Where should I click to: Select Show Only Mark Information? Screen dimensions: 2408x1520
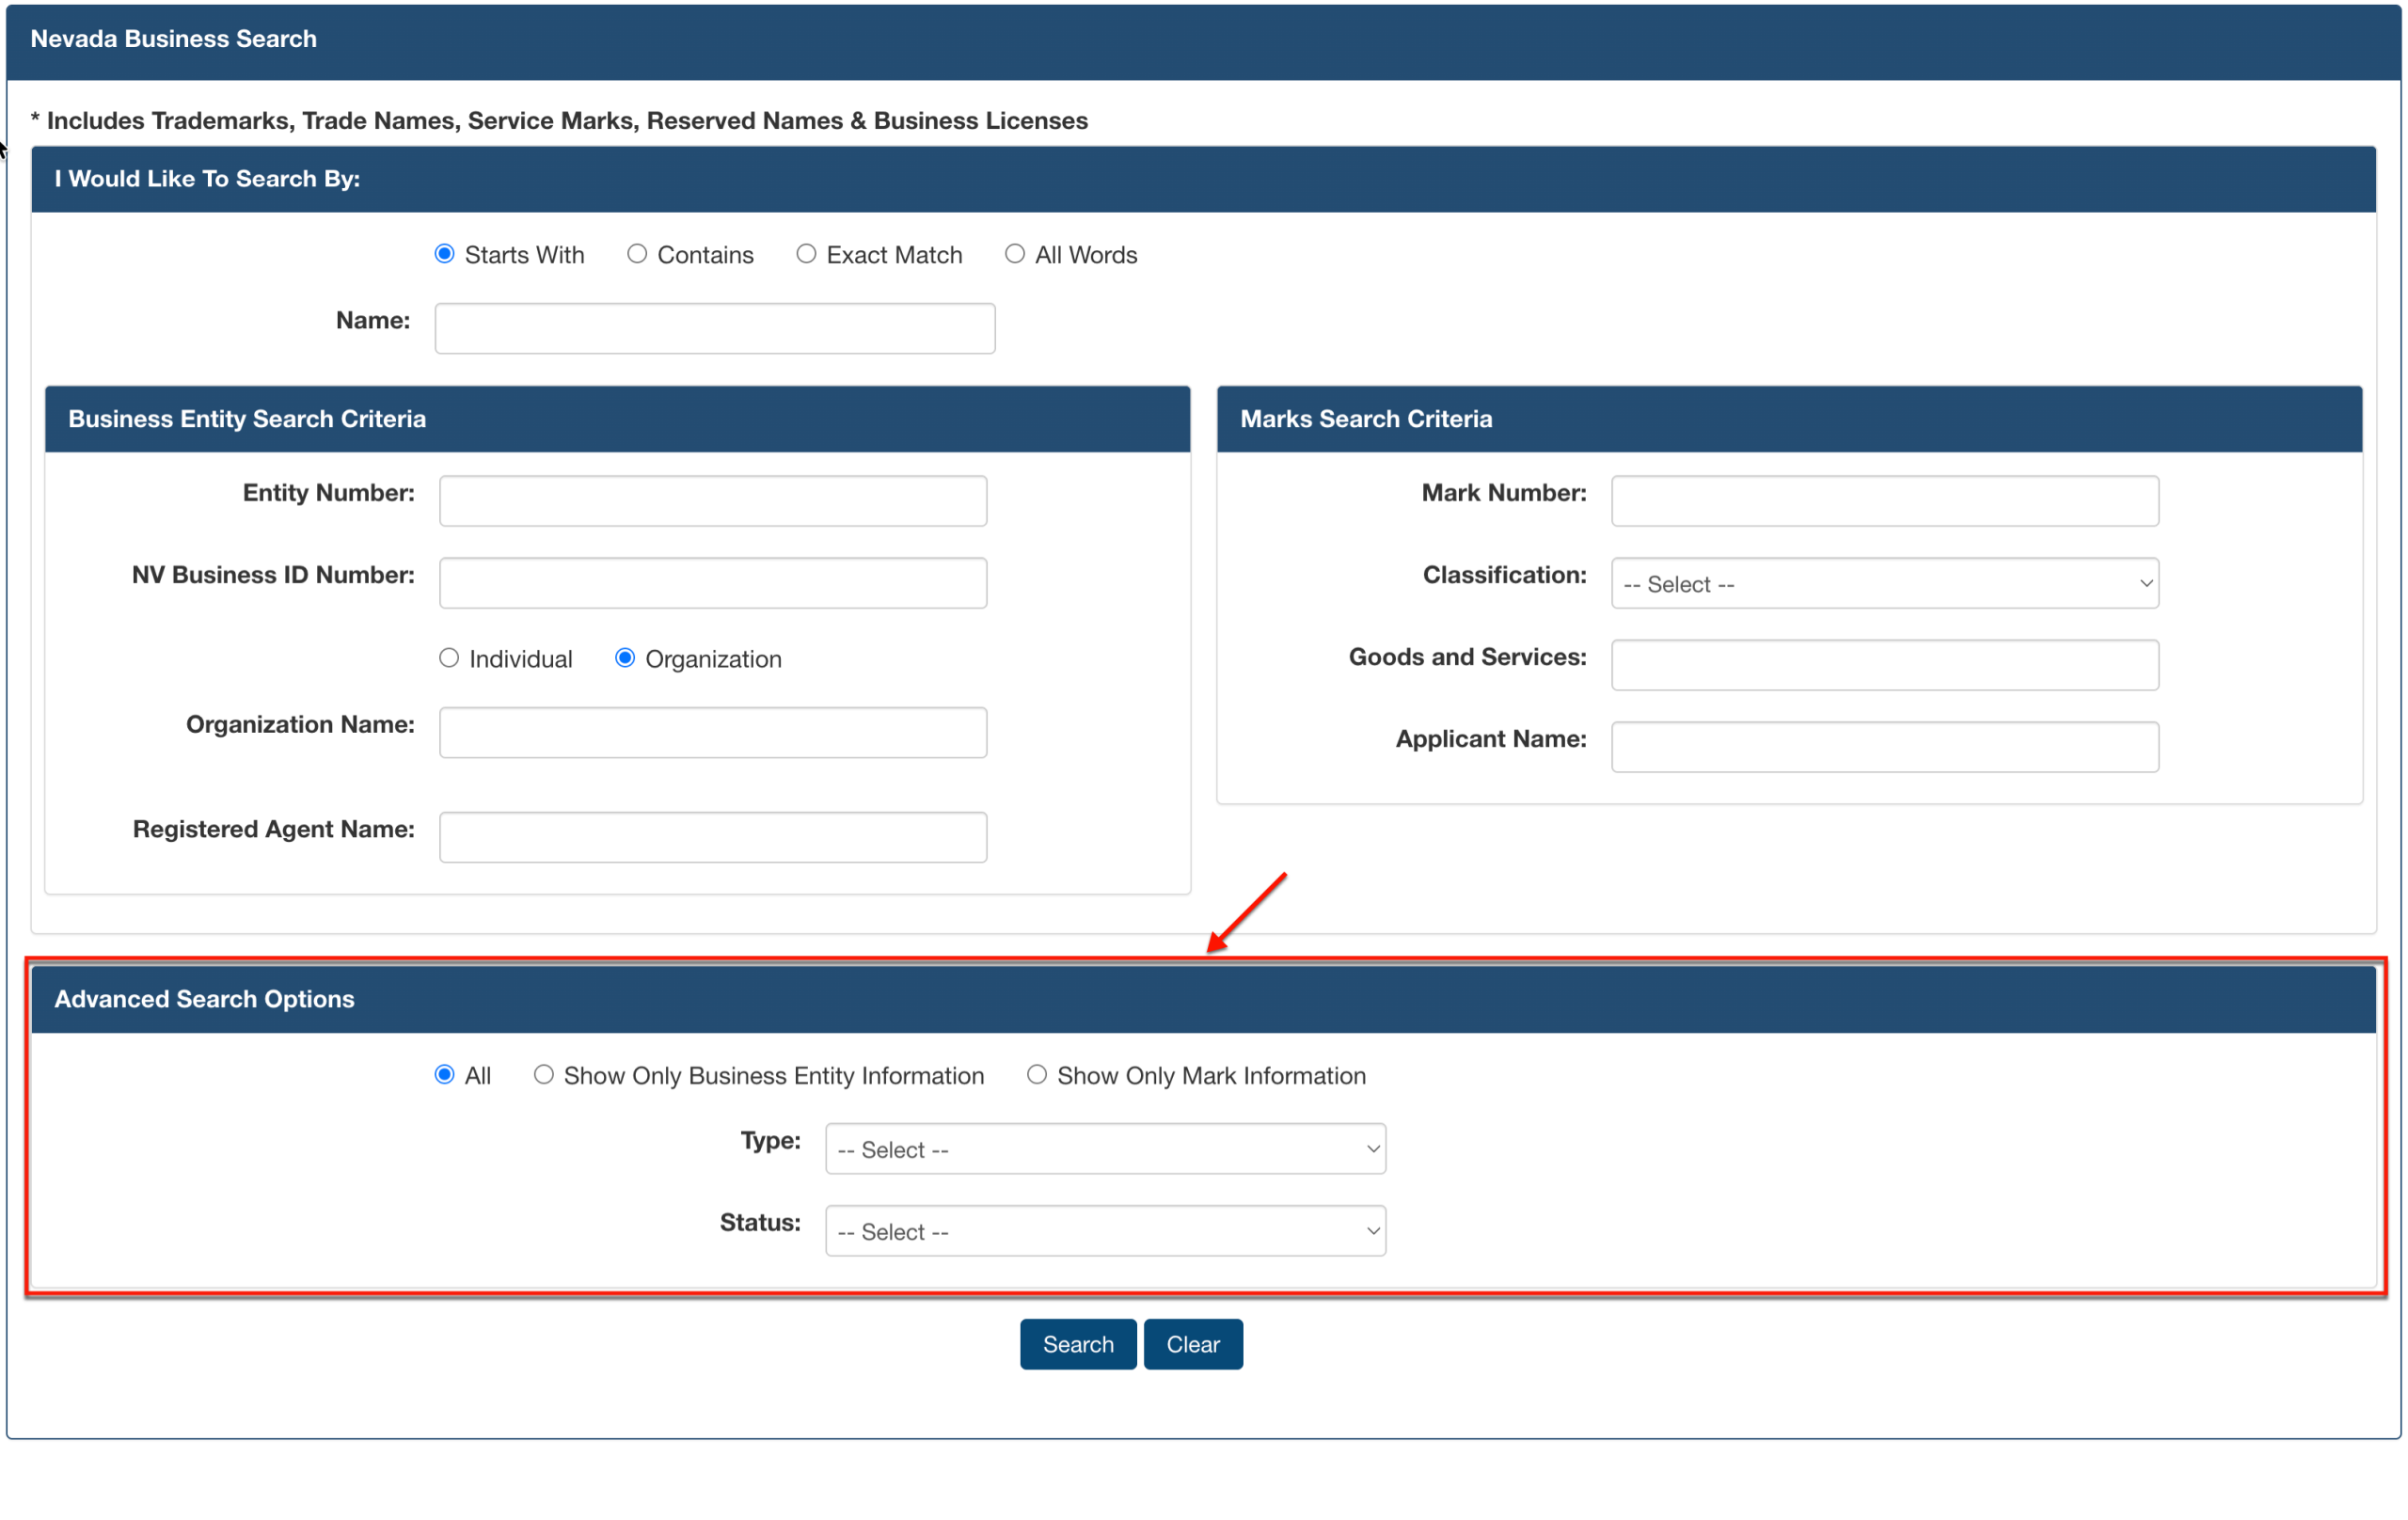[1037, 1075]
